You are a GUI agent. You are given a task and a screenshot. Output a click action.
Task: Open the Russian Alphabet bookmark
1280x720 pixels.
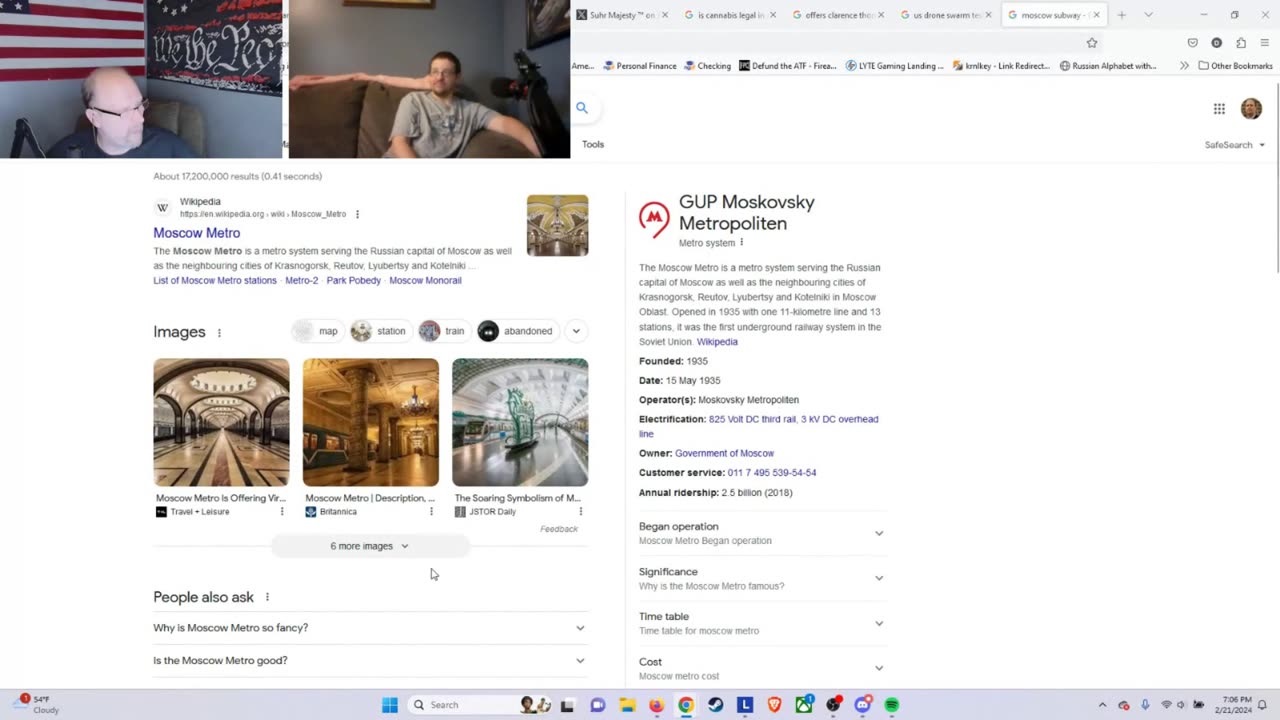[1108, 66]
